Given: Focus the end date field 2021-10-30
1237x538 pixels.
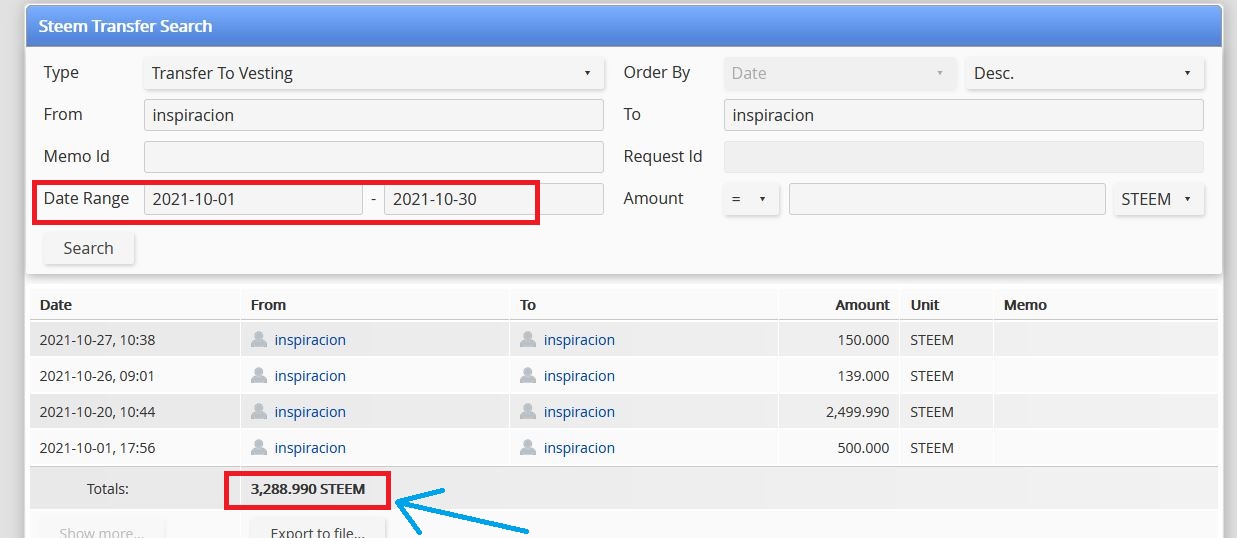Looking at the screenshot, I should (x=494, y=199).
